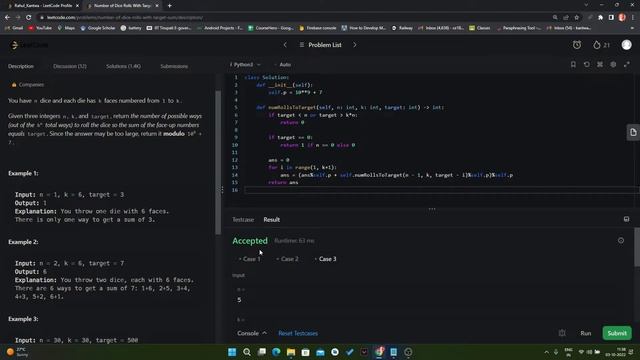Open Windows taskbar search
The height and width of the screenshot is (360, 640).
pos(247,352)
